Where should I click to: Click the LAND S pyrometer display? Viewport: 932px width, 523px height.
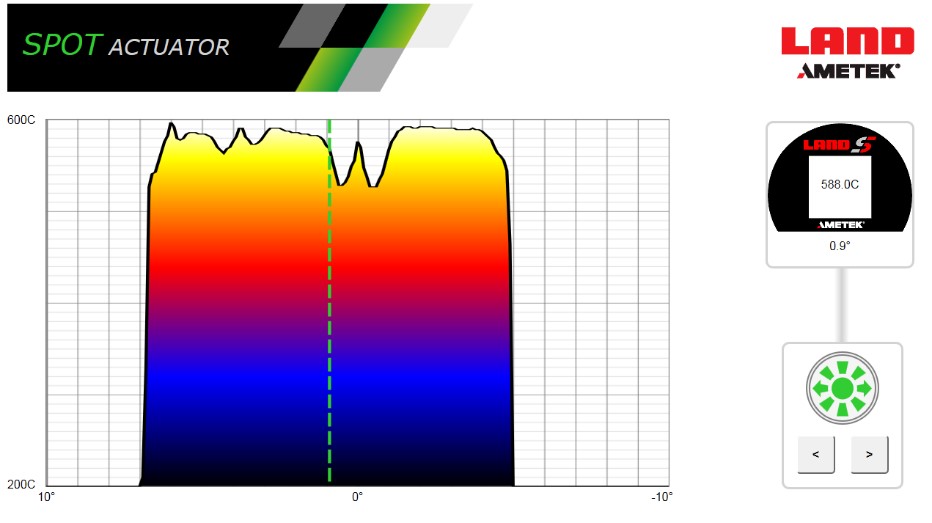(840, 178)
